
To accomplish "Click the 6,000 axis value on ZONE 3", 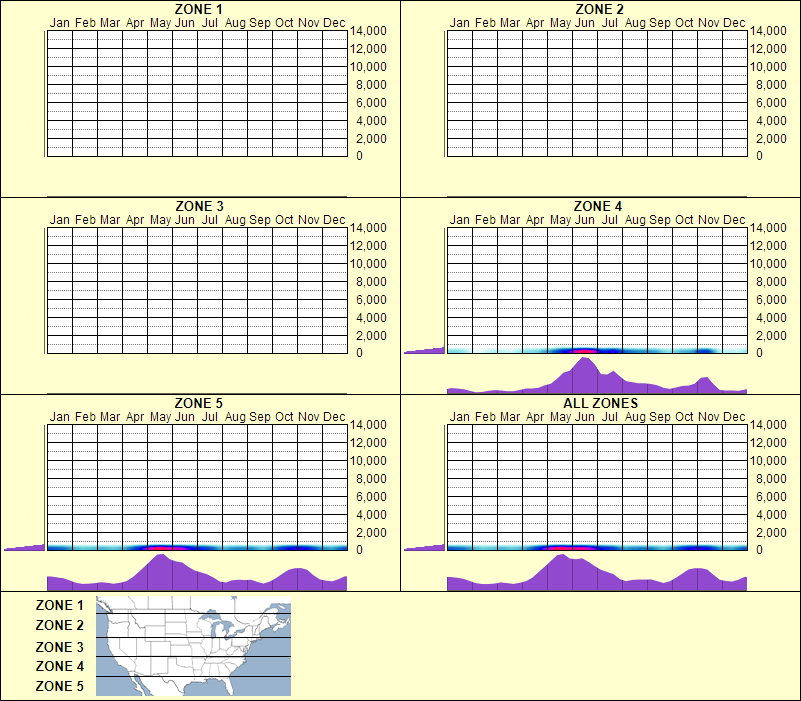I will pyautogui.click(x=371, y=299).
